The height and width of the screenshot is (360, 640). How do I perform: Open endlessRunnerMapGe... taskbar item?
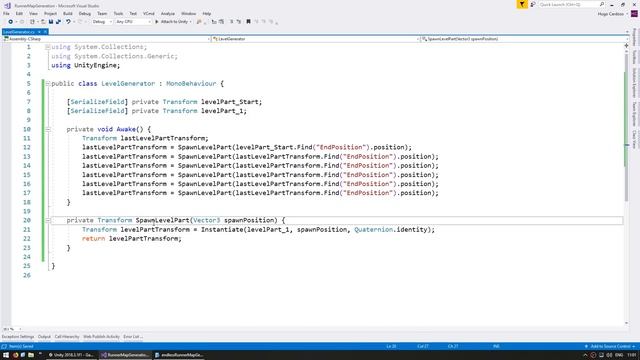(x=179, y=355)
